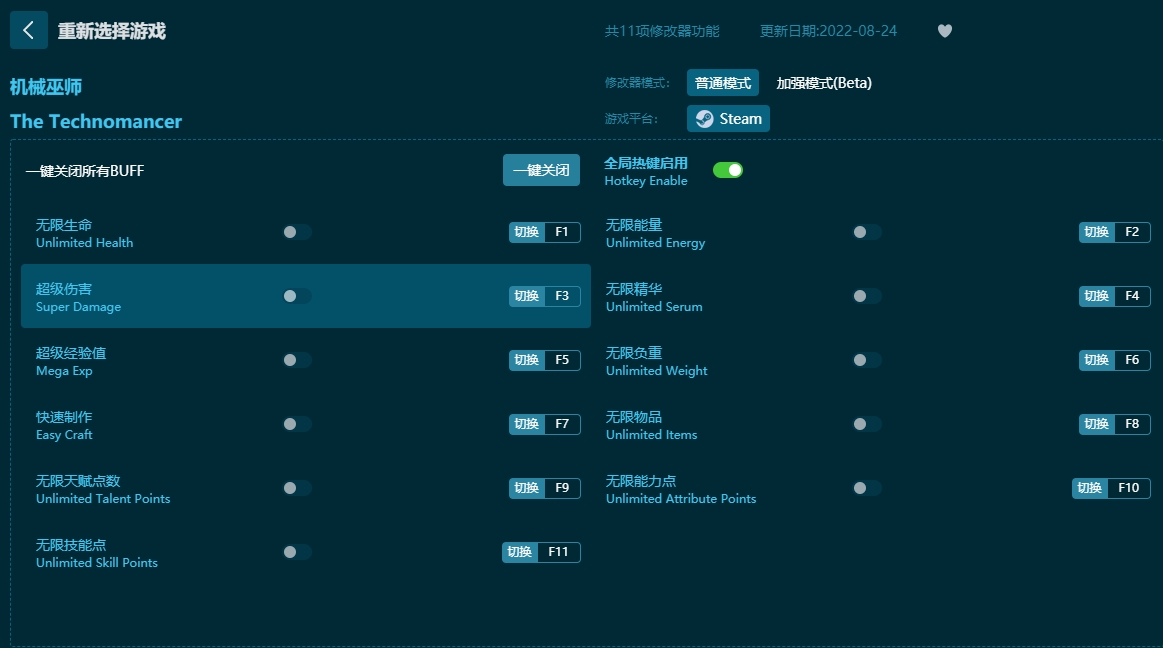
Task: Click 切换 button for F1 hotkey
Action: [x=527, y=232]
